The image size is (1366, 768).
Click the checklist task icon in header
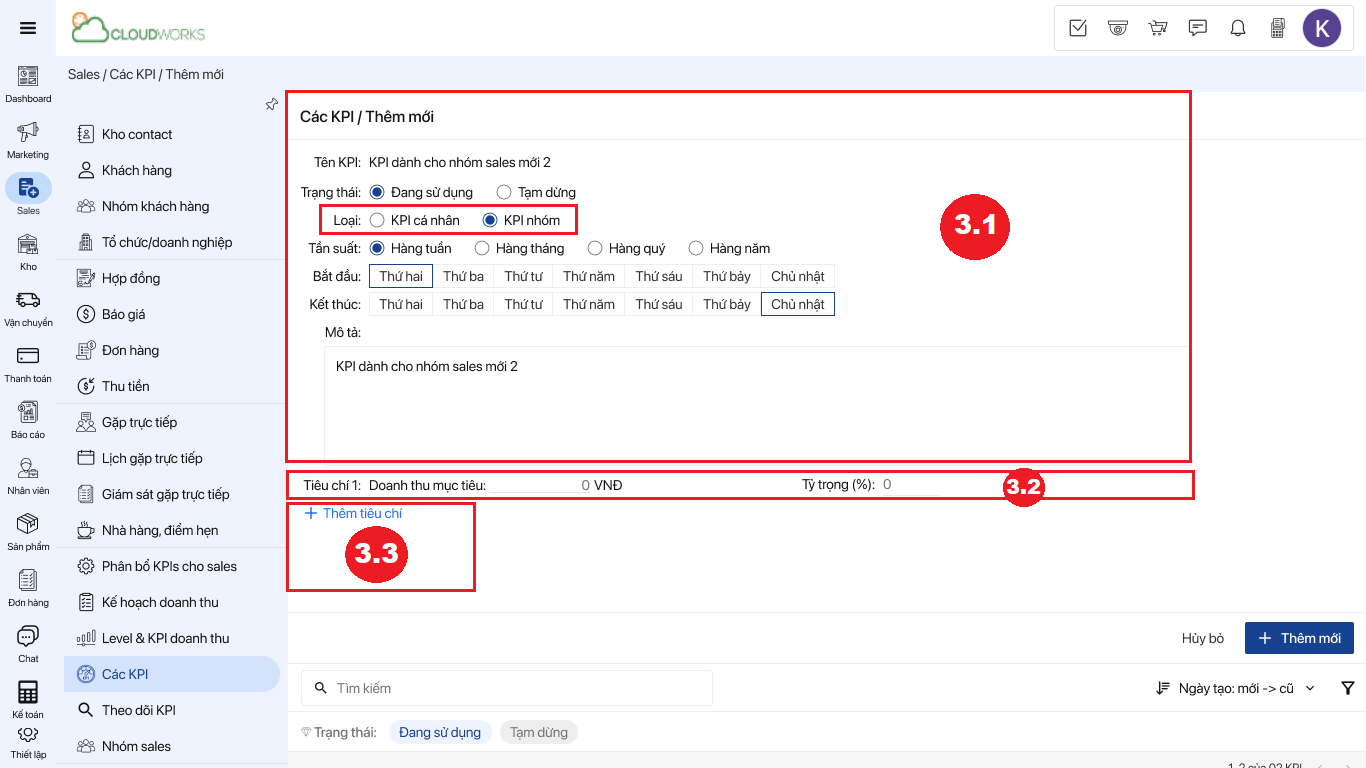[1078, 28]
